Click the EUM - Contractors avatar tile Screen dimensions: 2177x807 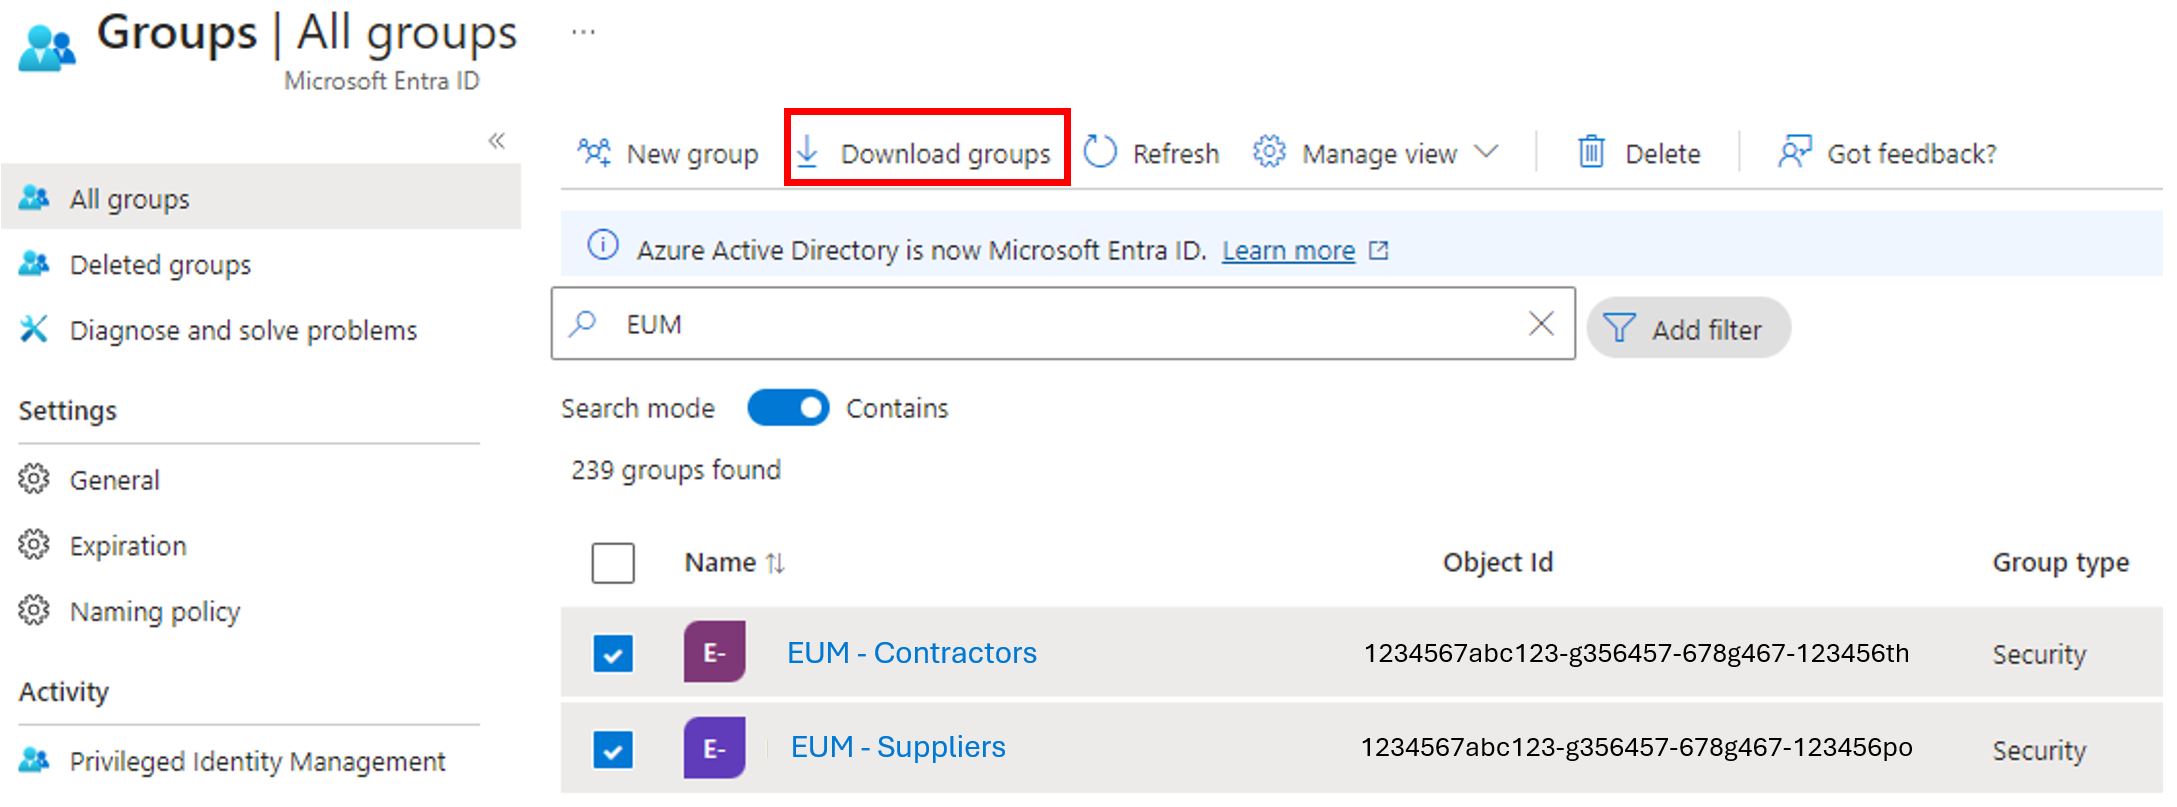714,652
